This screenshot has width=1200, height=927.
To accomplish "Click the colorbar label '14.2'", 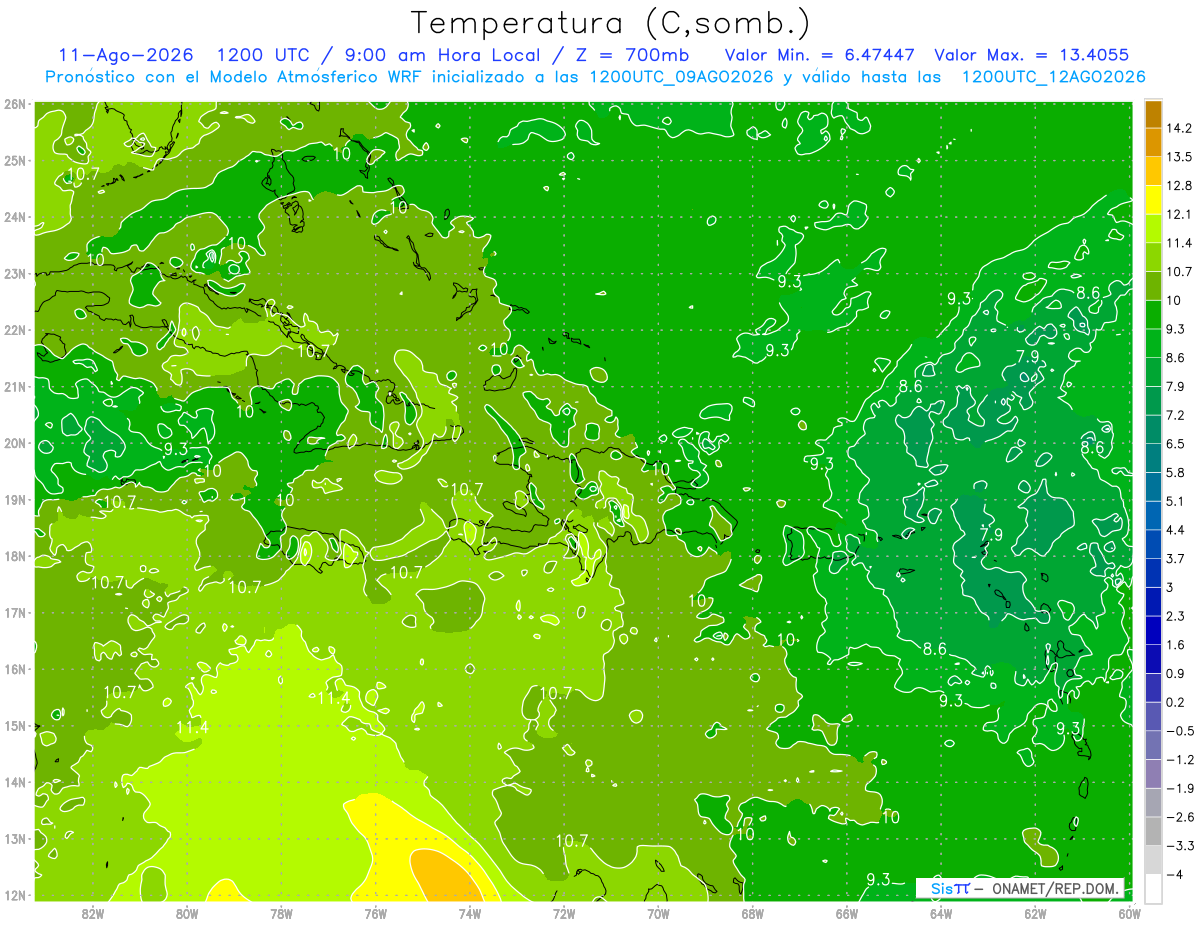I will pos(1181,128).
